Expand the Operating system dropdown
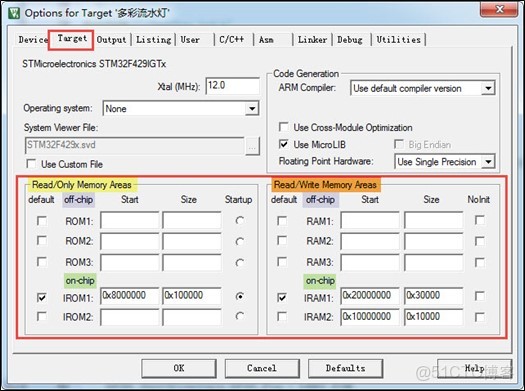525x391 pixels. 252,108
